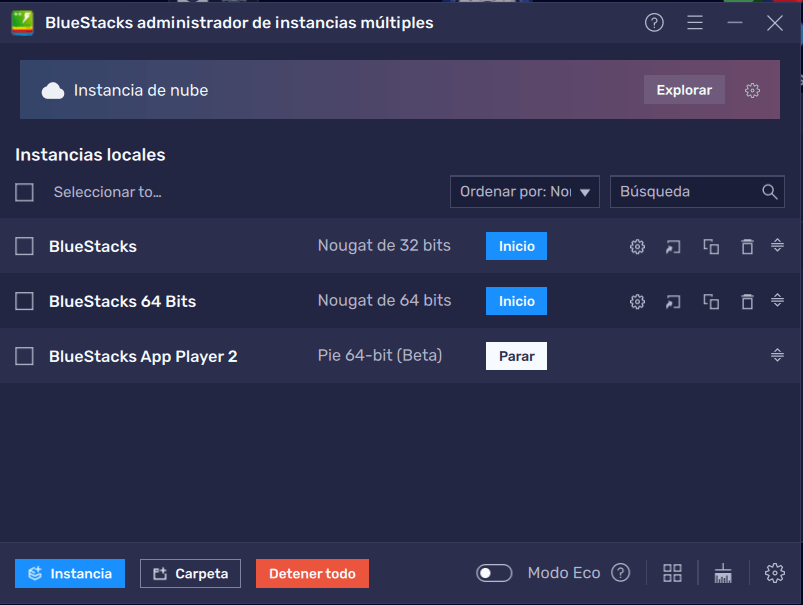Click the Nougat de 64 bits label
This screenshot has width=803, height=605.
coord(384,300)
